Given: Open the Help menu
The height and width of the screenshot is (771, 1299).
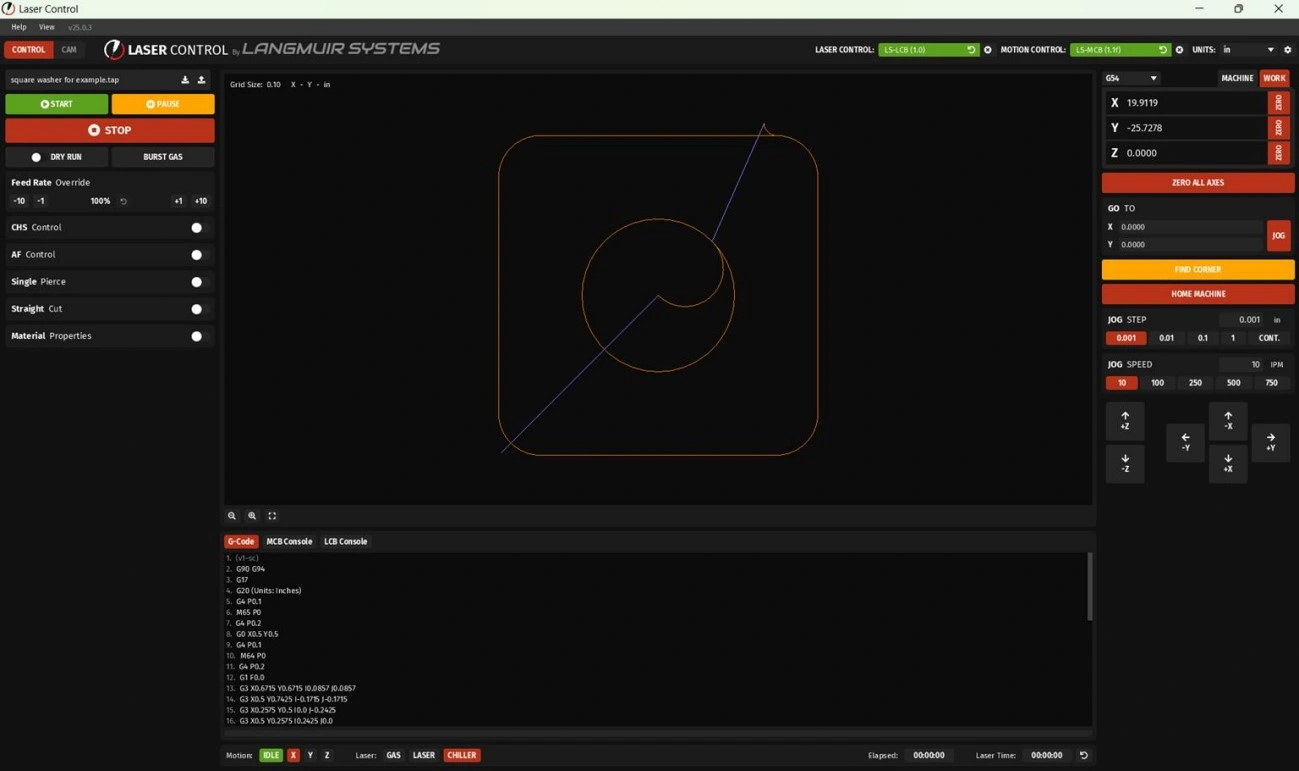Looking at the screenshot, I should (x=19, y=27).
